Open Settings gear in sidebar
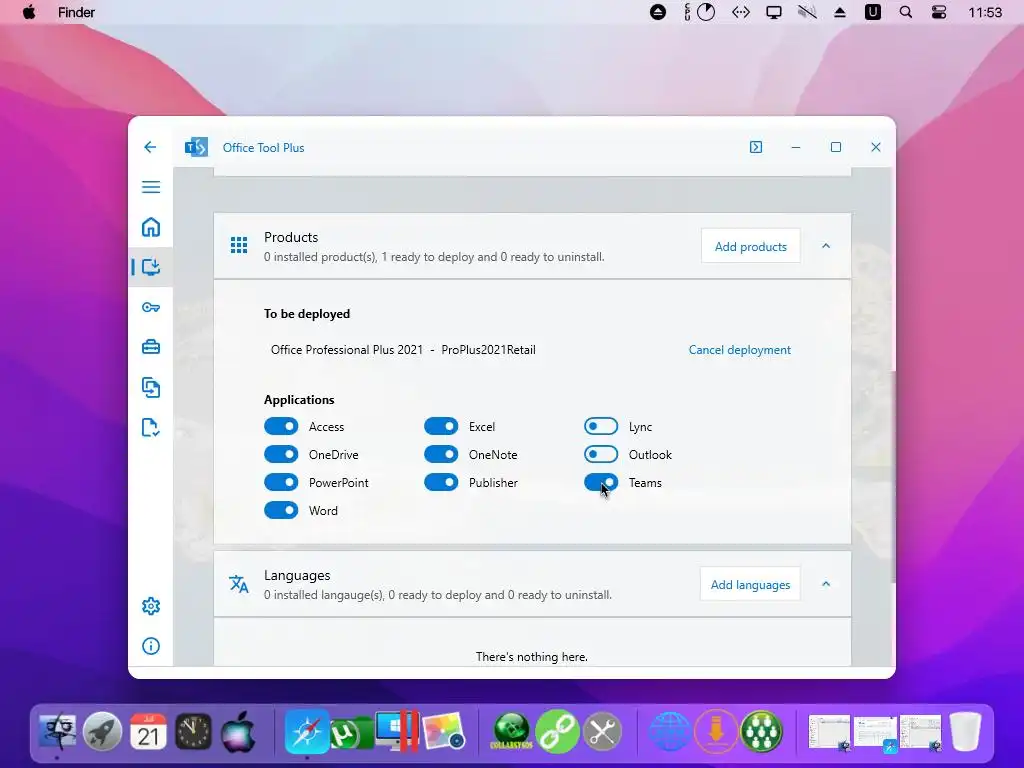This screenshot has height=768, width=1024. 151,606
